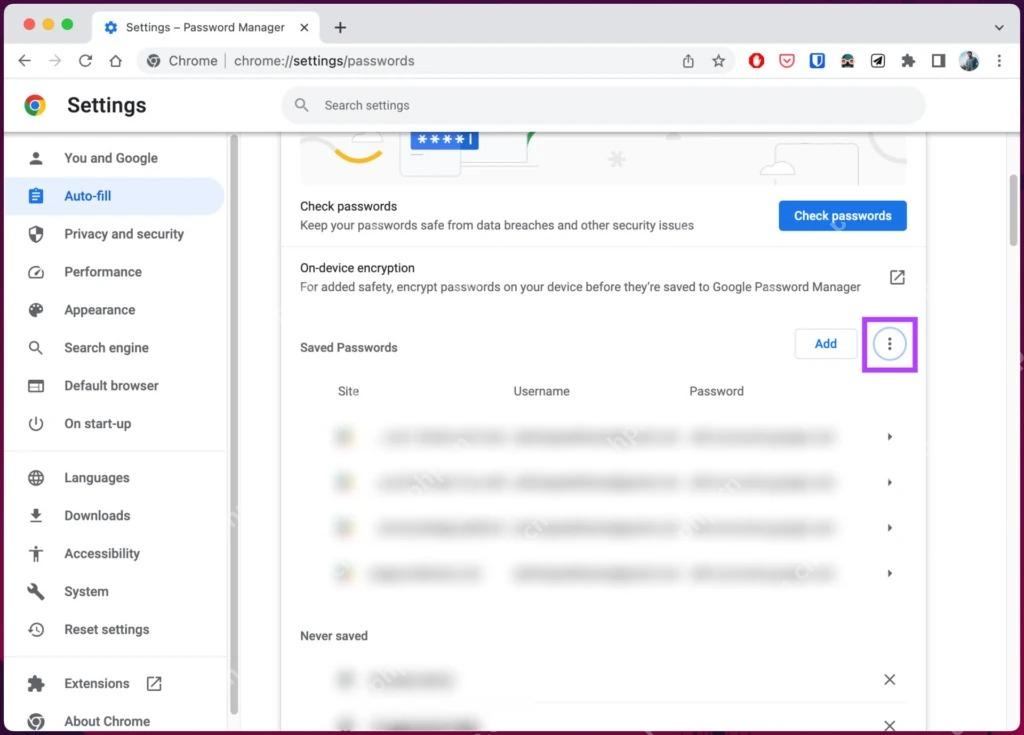The width and height of the screenshot is (1024, 735).
Task: Focus the Search settings field
Action: coord(603,105)
